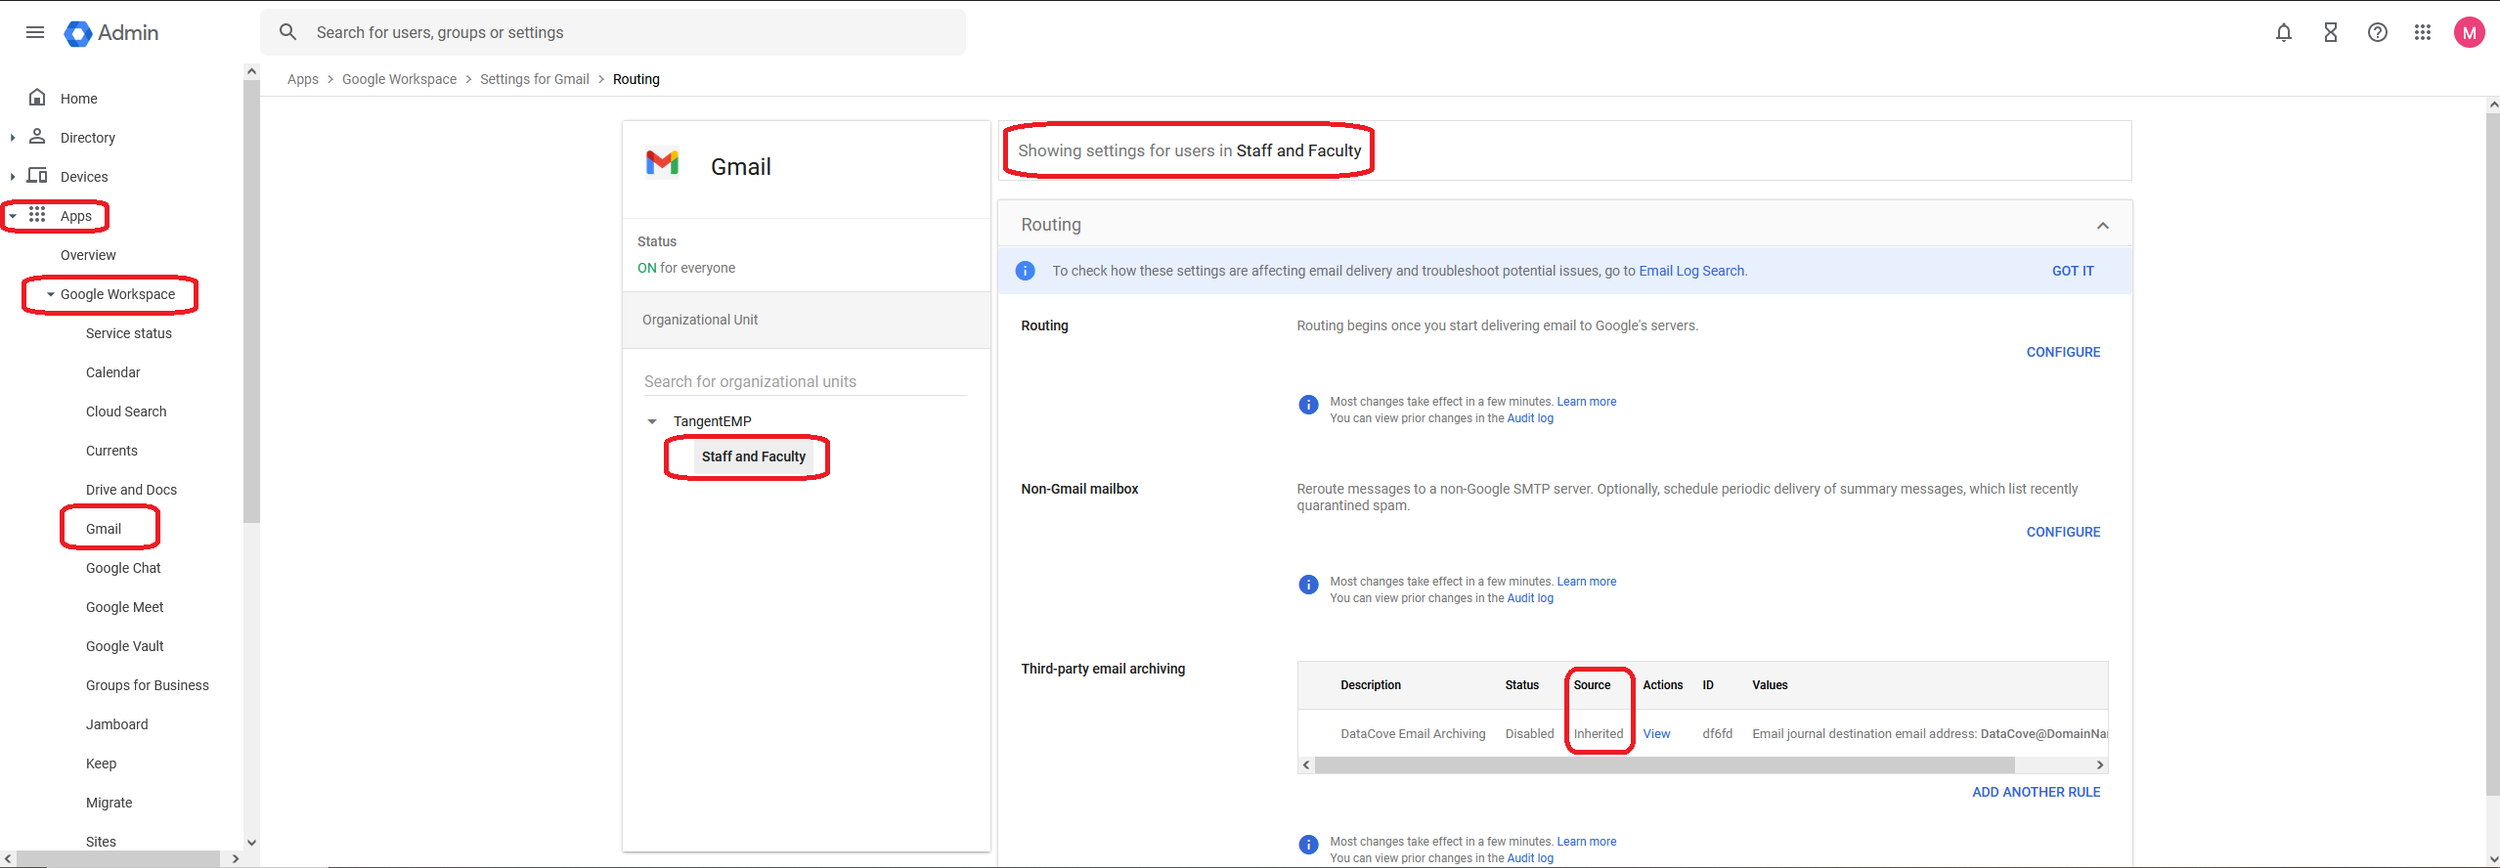This screenshot has width=2500, height=868.
Task: Expand the Directory section arrow
Action: click(x=12, y=138)
